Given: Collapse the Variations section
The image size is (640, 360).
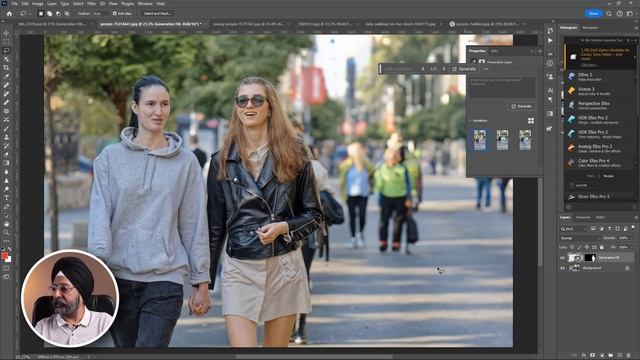Looking at the screenshot, I should coord(470,121).
